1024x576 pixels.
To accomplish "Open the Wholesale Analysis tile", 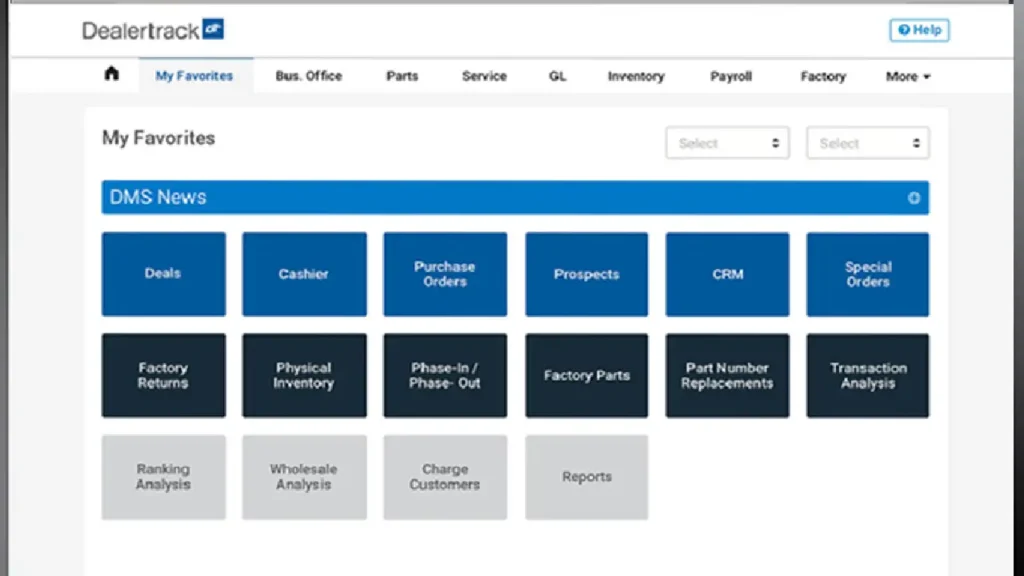I will [x=304, y=477].
